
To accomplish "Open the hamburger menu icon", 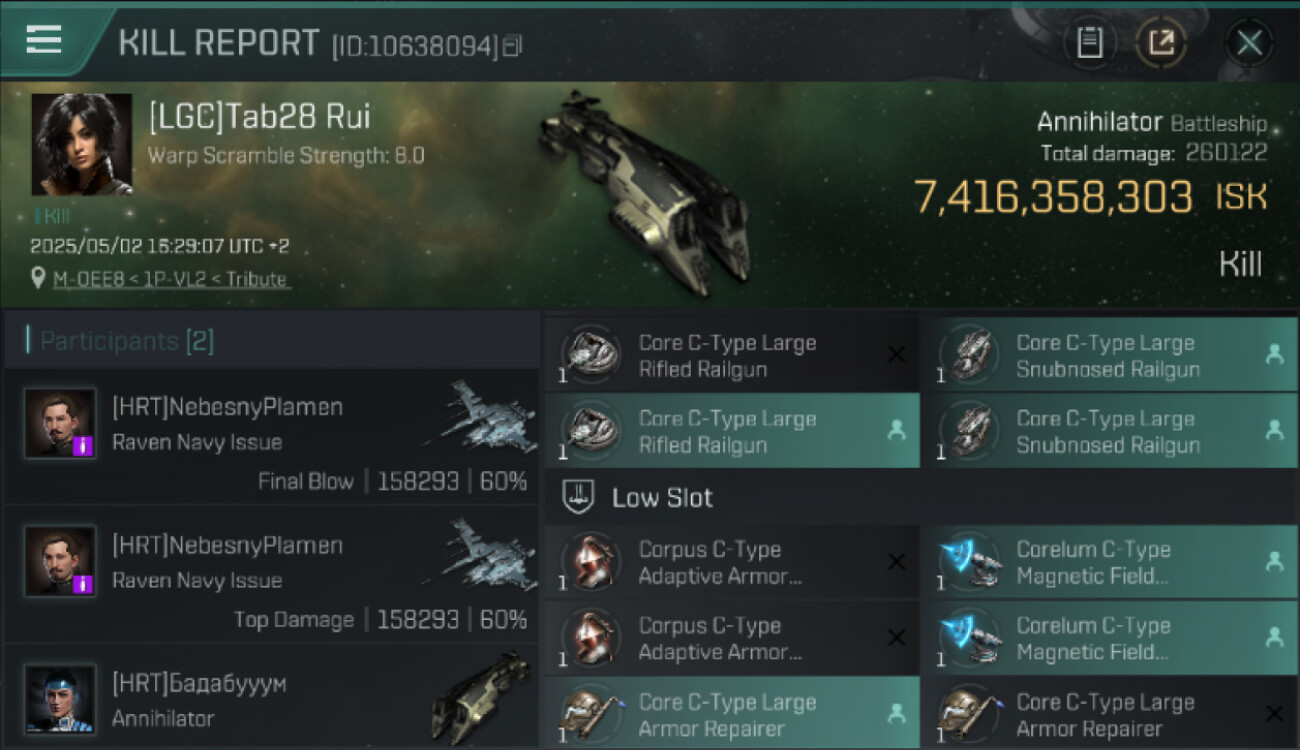I will [x=44, y=40].
